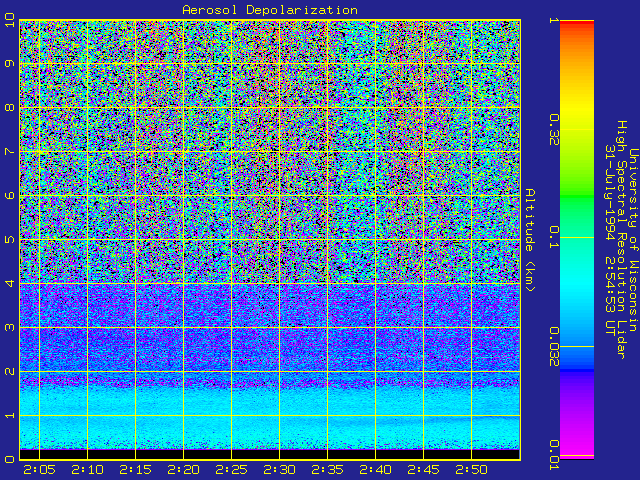The width and height of the screenshot is (640, 480).
Task: Click the 2:20 time axis label
Action: pyautogui.click(x=184, y=470)
